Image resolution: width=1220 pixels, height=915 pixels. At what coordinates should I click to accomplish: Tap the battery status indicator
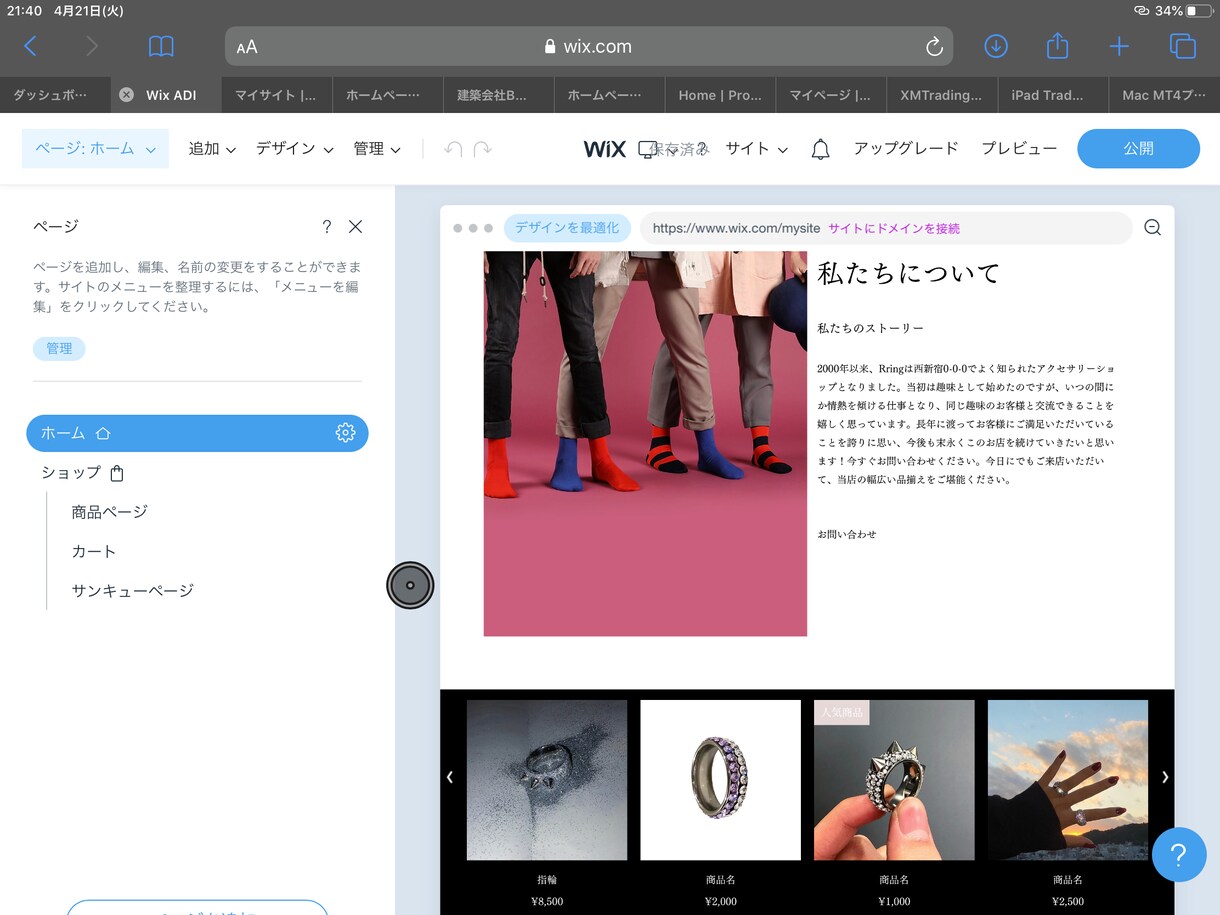pos(1199,11)
